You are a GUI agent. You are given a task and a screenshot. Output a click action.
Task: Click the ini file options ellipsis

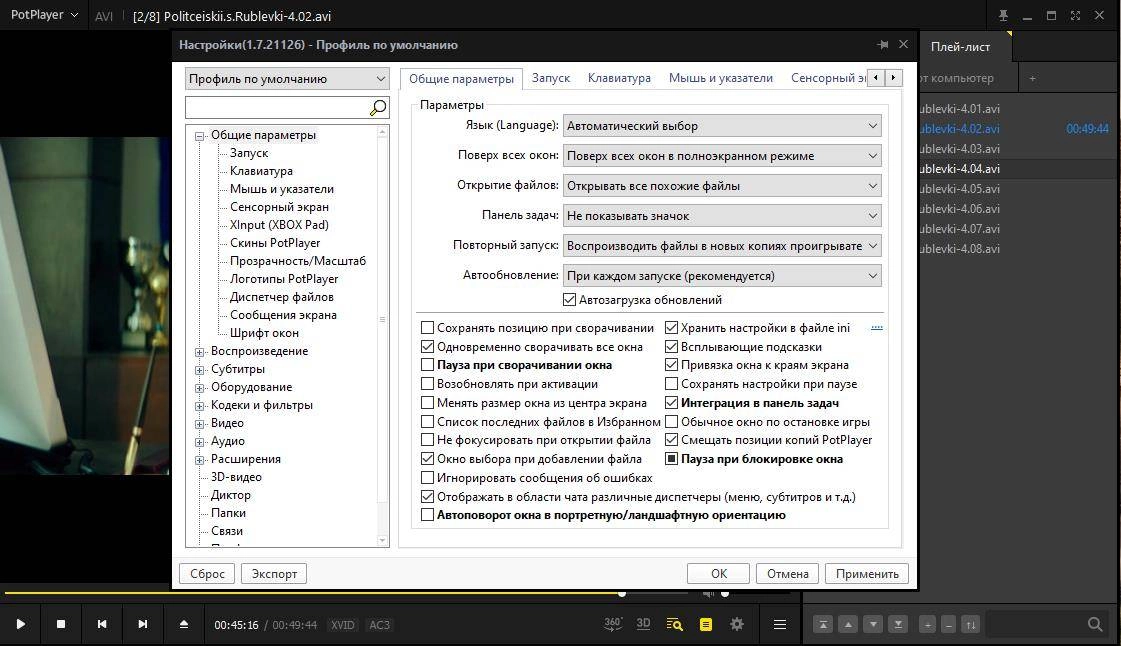pos(876,328)
